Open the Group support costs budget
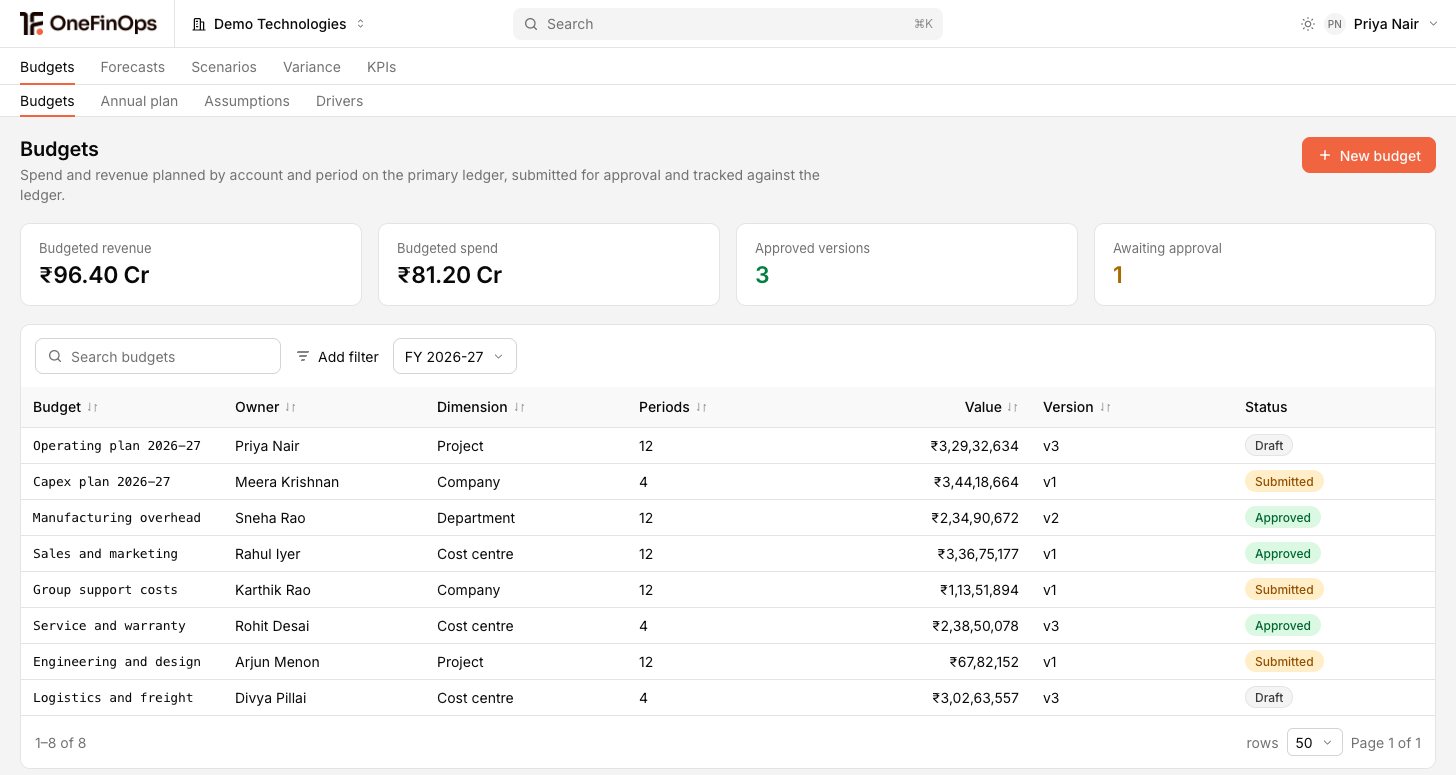 [x=105, y=590]
